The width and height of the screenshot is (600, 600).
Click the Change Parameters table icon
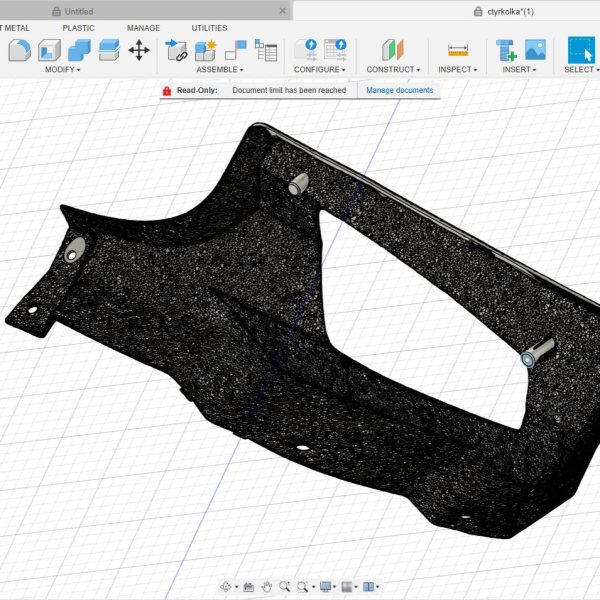coord(335,50)
